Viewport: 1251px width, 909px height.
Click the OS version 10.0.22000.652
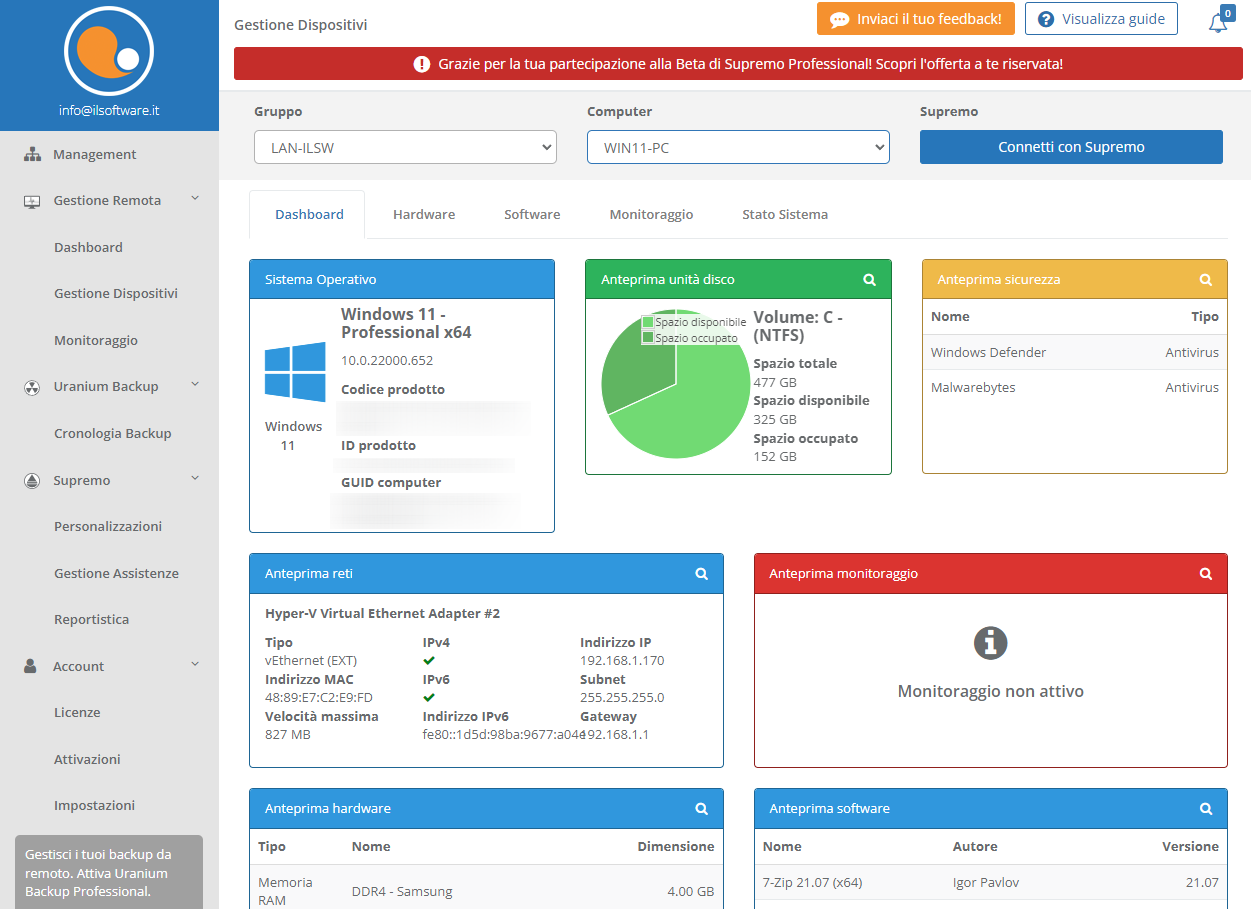point(387,361)
